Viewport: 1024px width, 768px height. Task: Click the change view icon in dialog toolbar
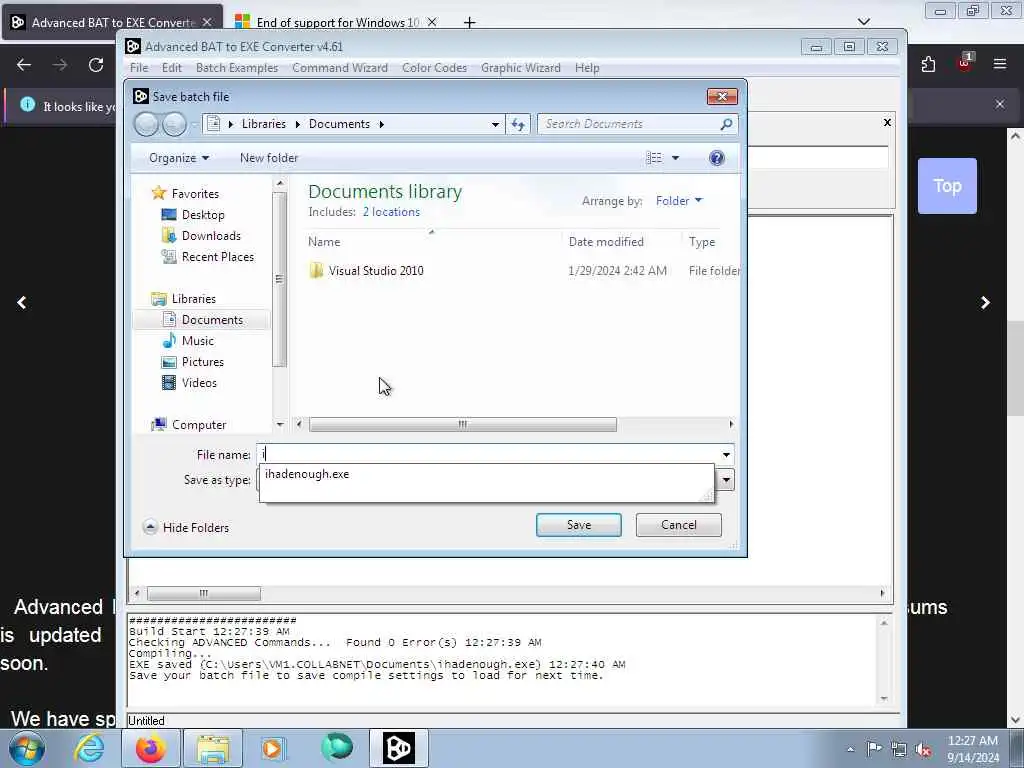click(654, 158)
